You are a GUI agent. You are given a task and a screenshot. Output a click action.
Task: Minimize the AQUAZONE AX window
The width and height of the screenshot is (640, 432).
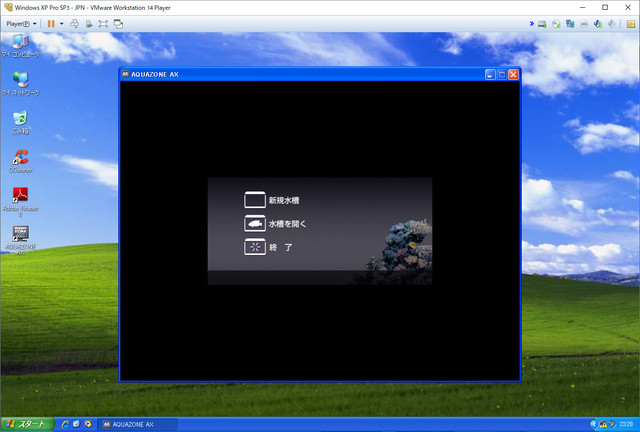pyautogui.click(x=490, y=74)
